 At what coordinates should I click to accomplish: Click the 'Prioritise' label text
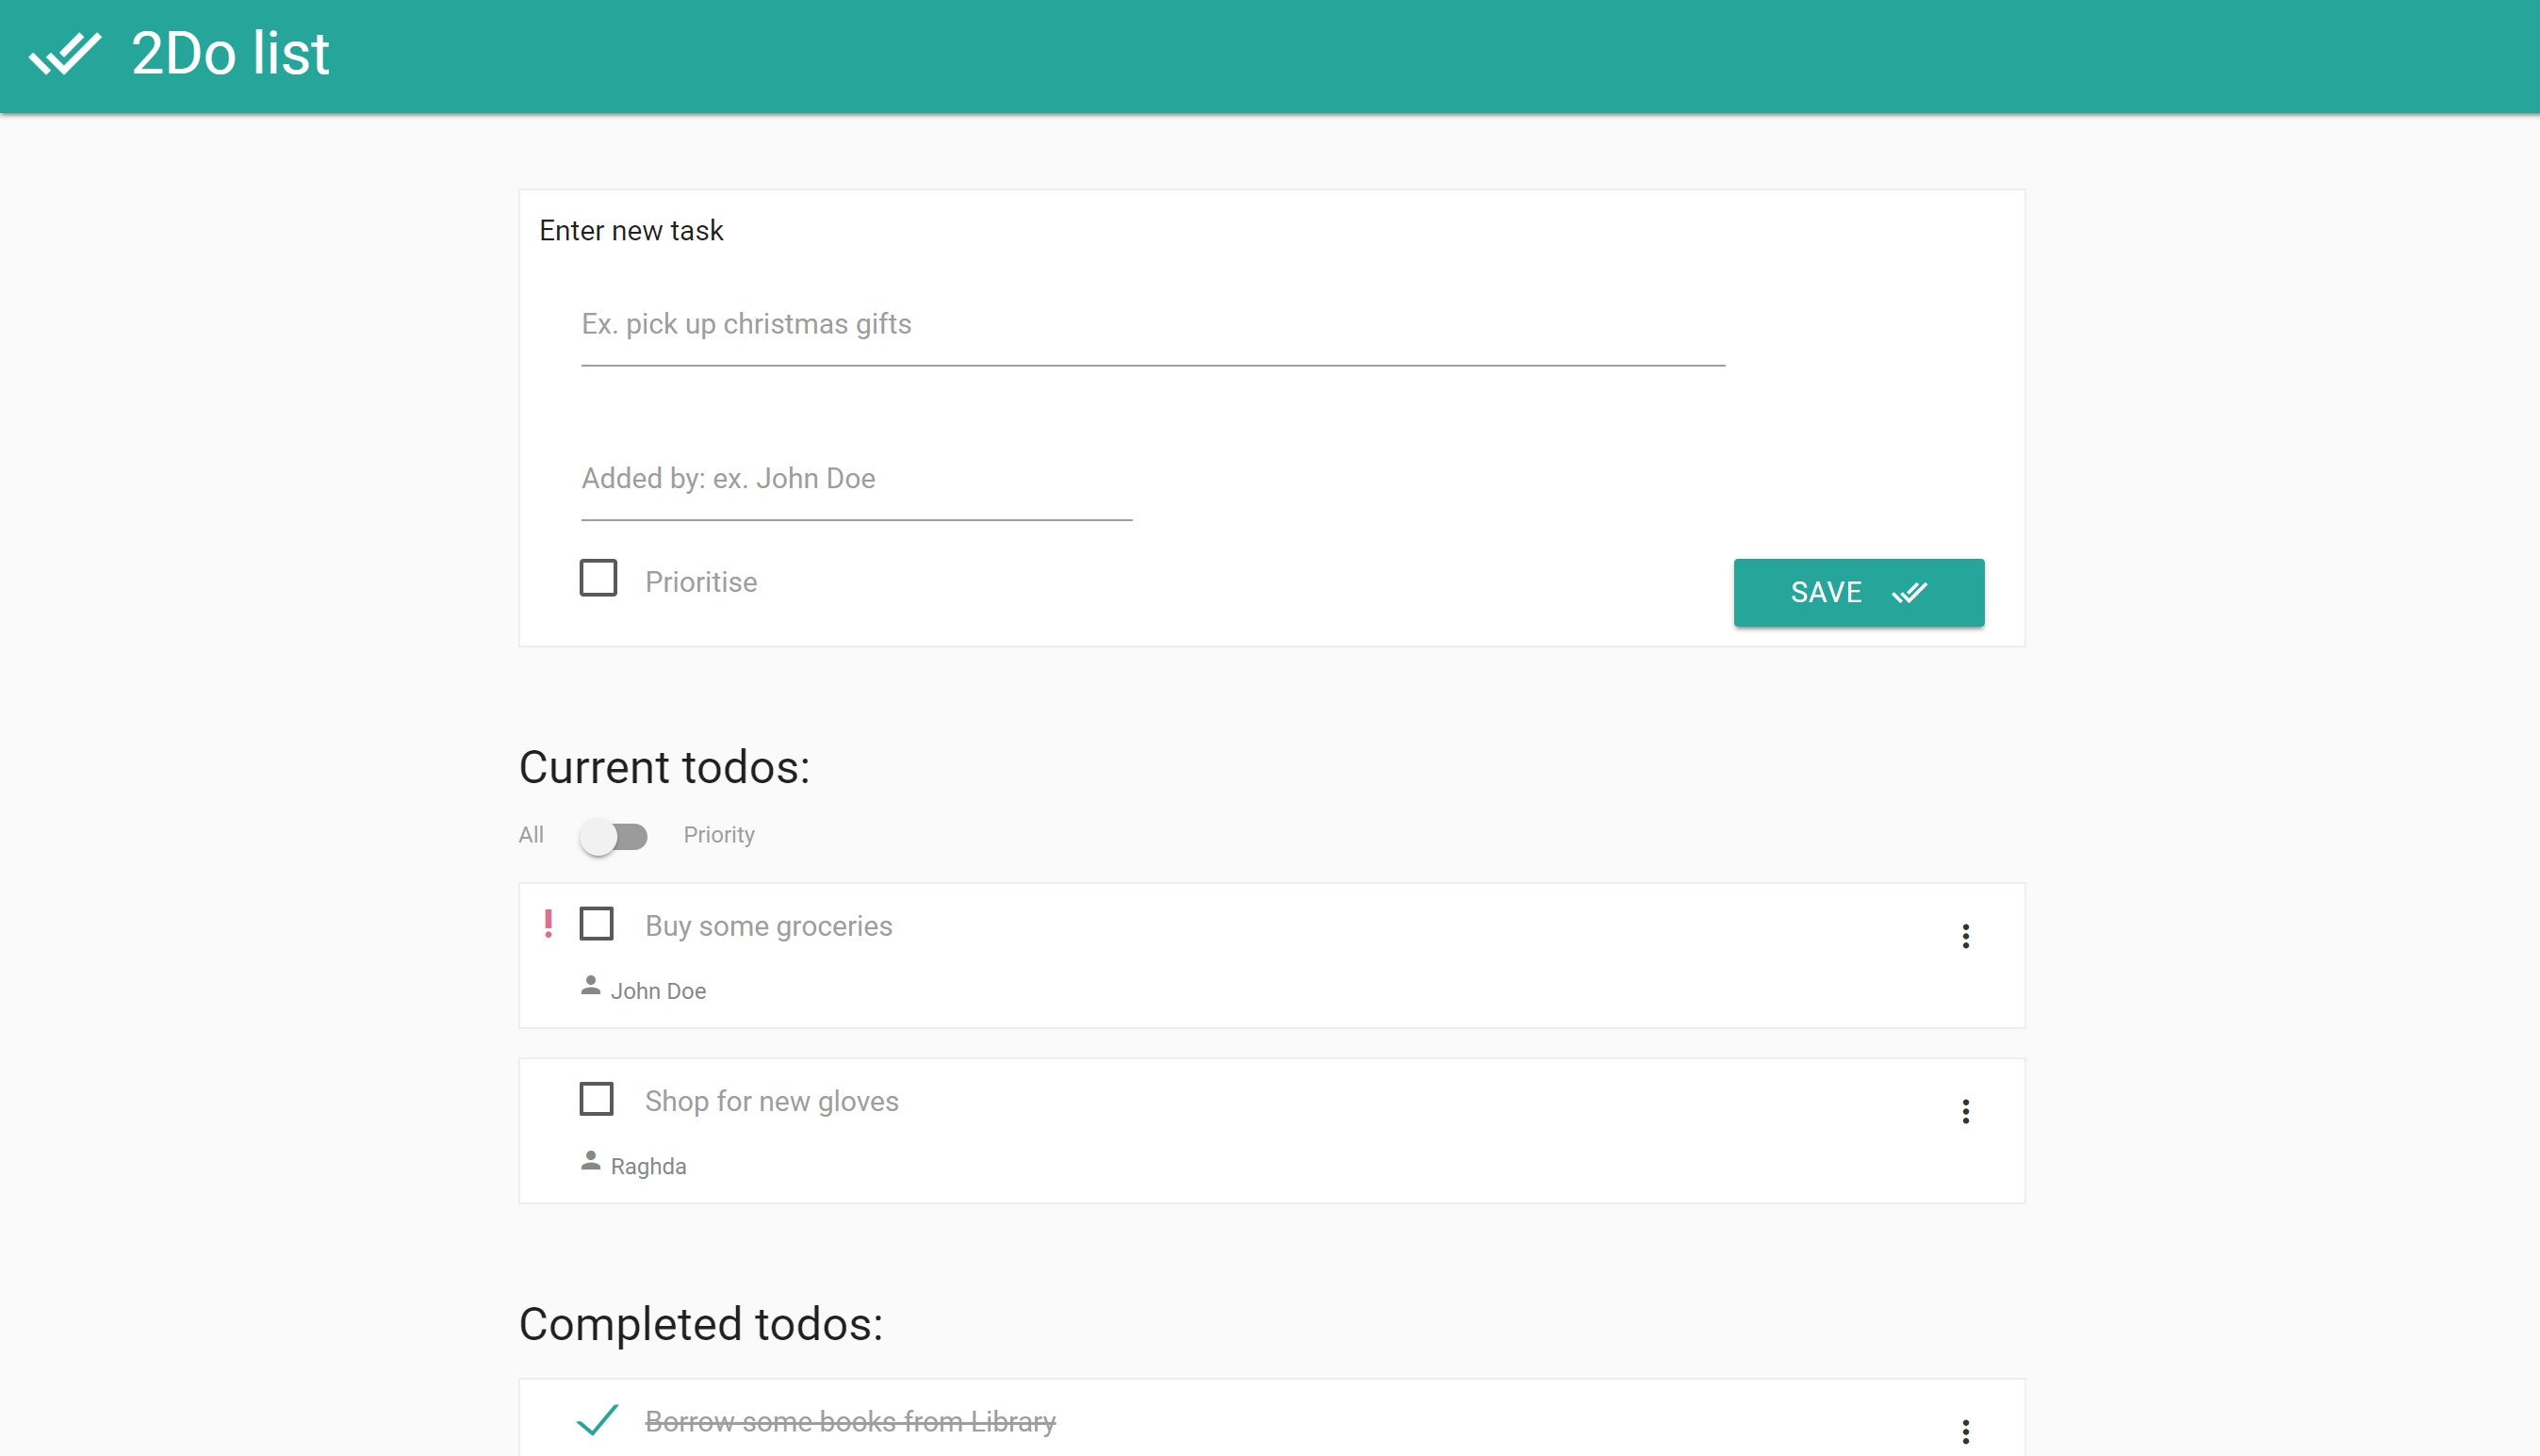coord(700,582)
